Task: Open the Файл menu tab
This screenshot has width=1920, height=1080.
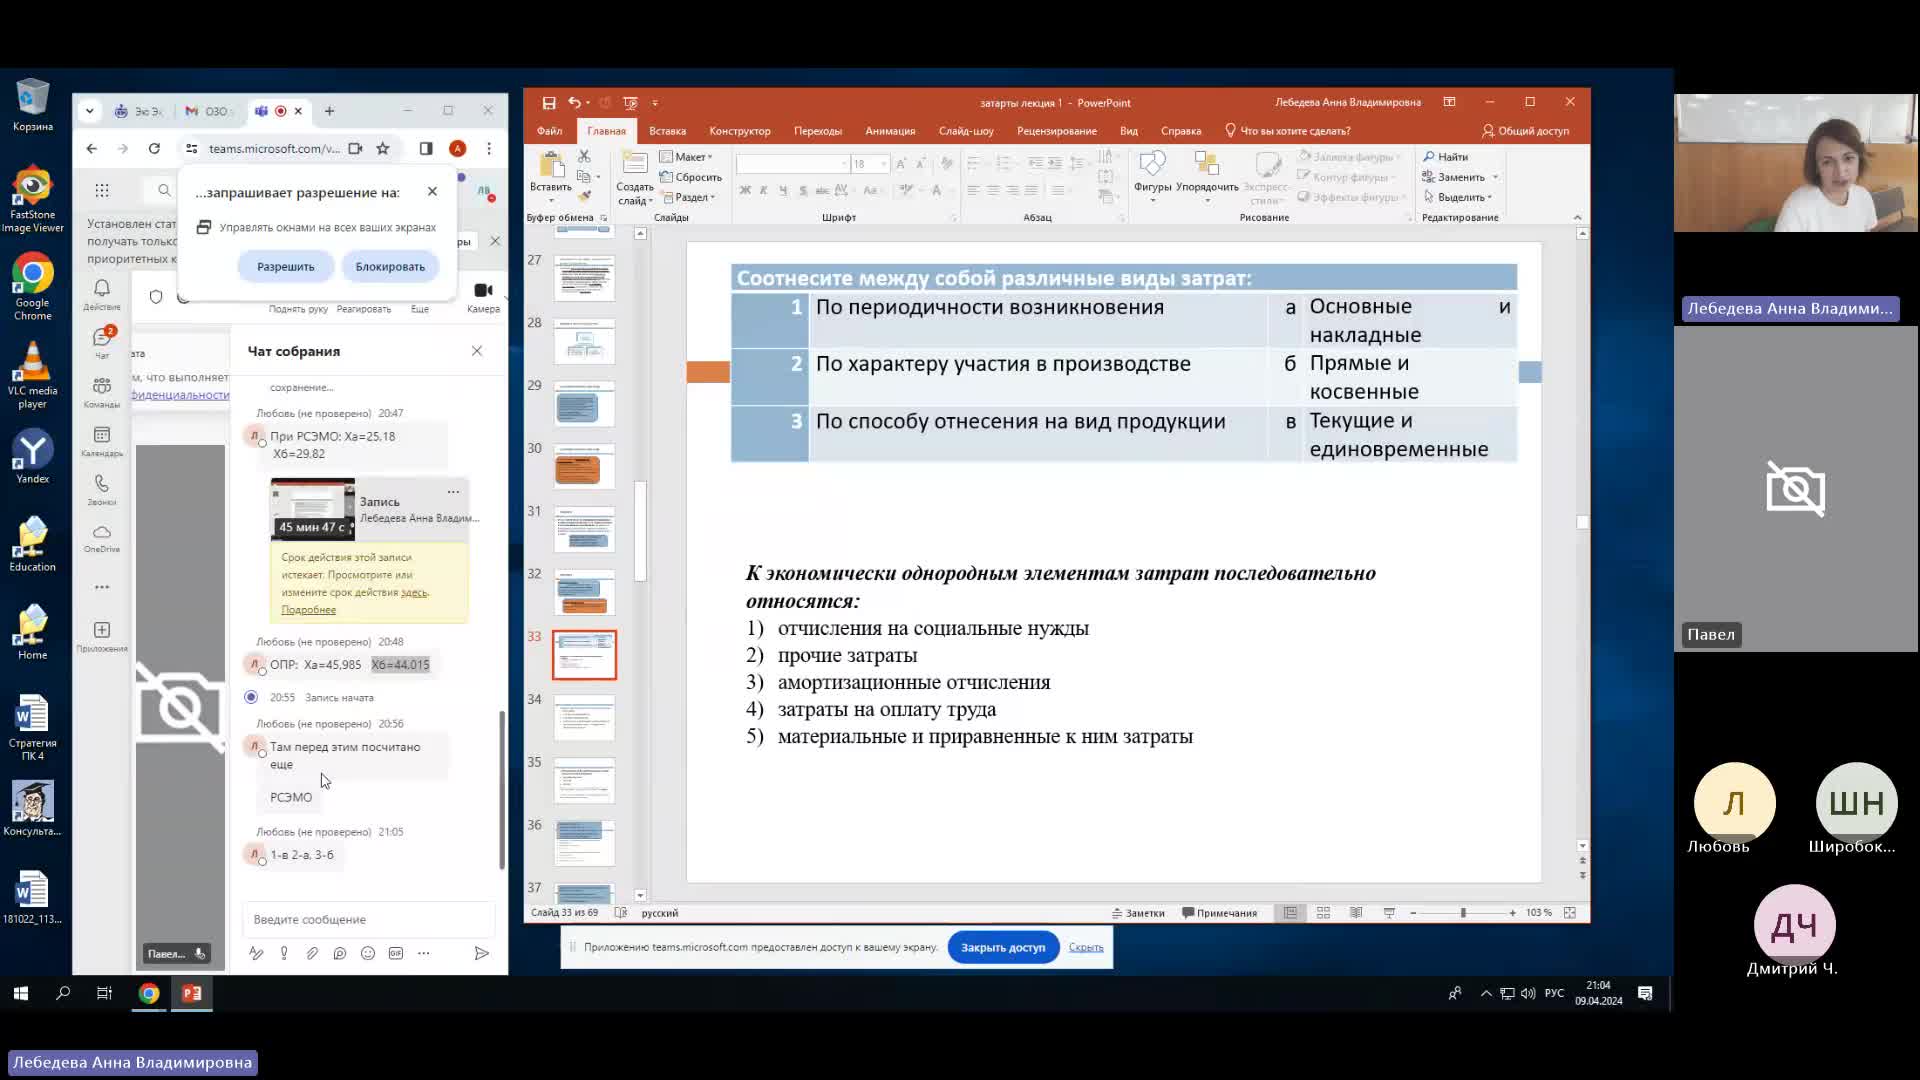Action: [549, 131]
